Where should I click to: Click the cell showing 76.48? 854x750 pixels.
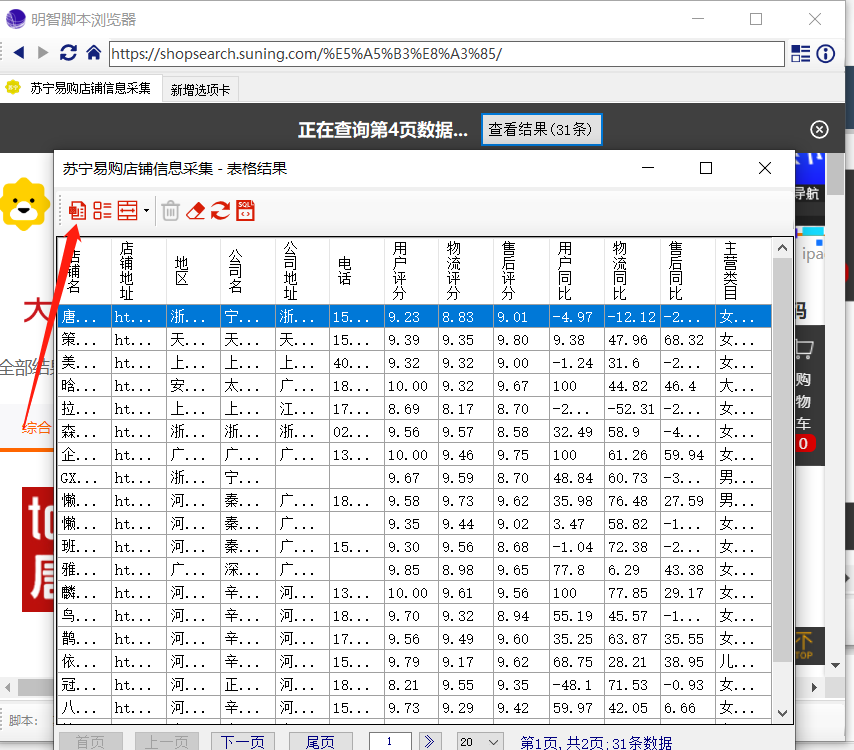point(632,501)
